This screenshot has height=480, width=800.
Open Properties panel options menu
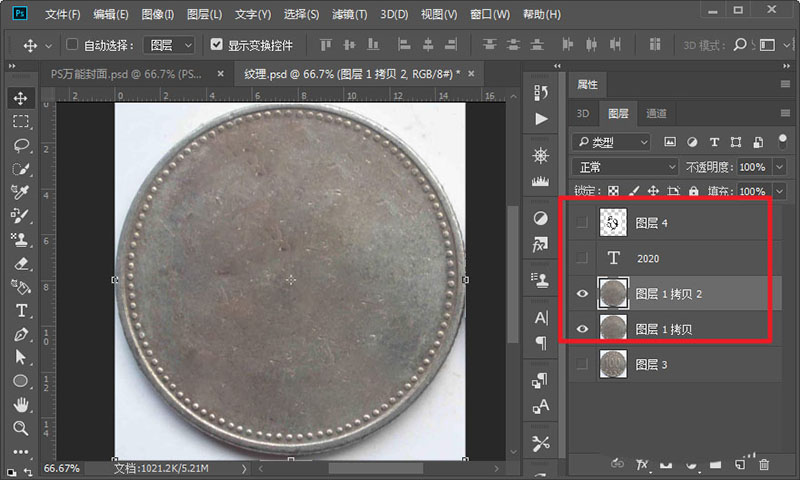[785, 84]
